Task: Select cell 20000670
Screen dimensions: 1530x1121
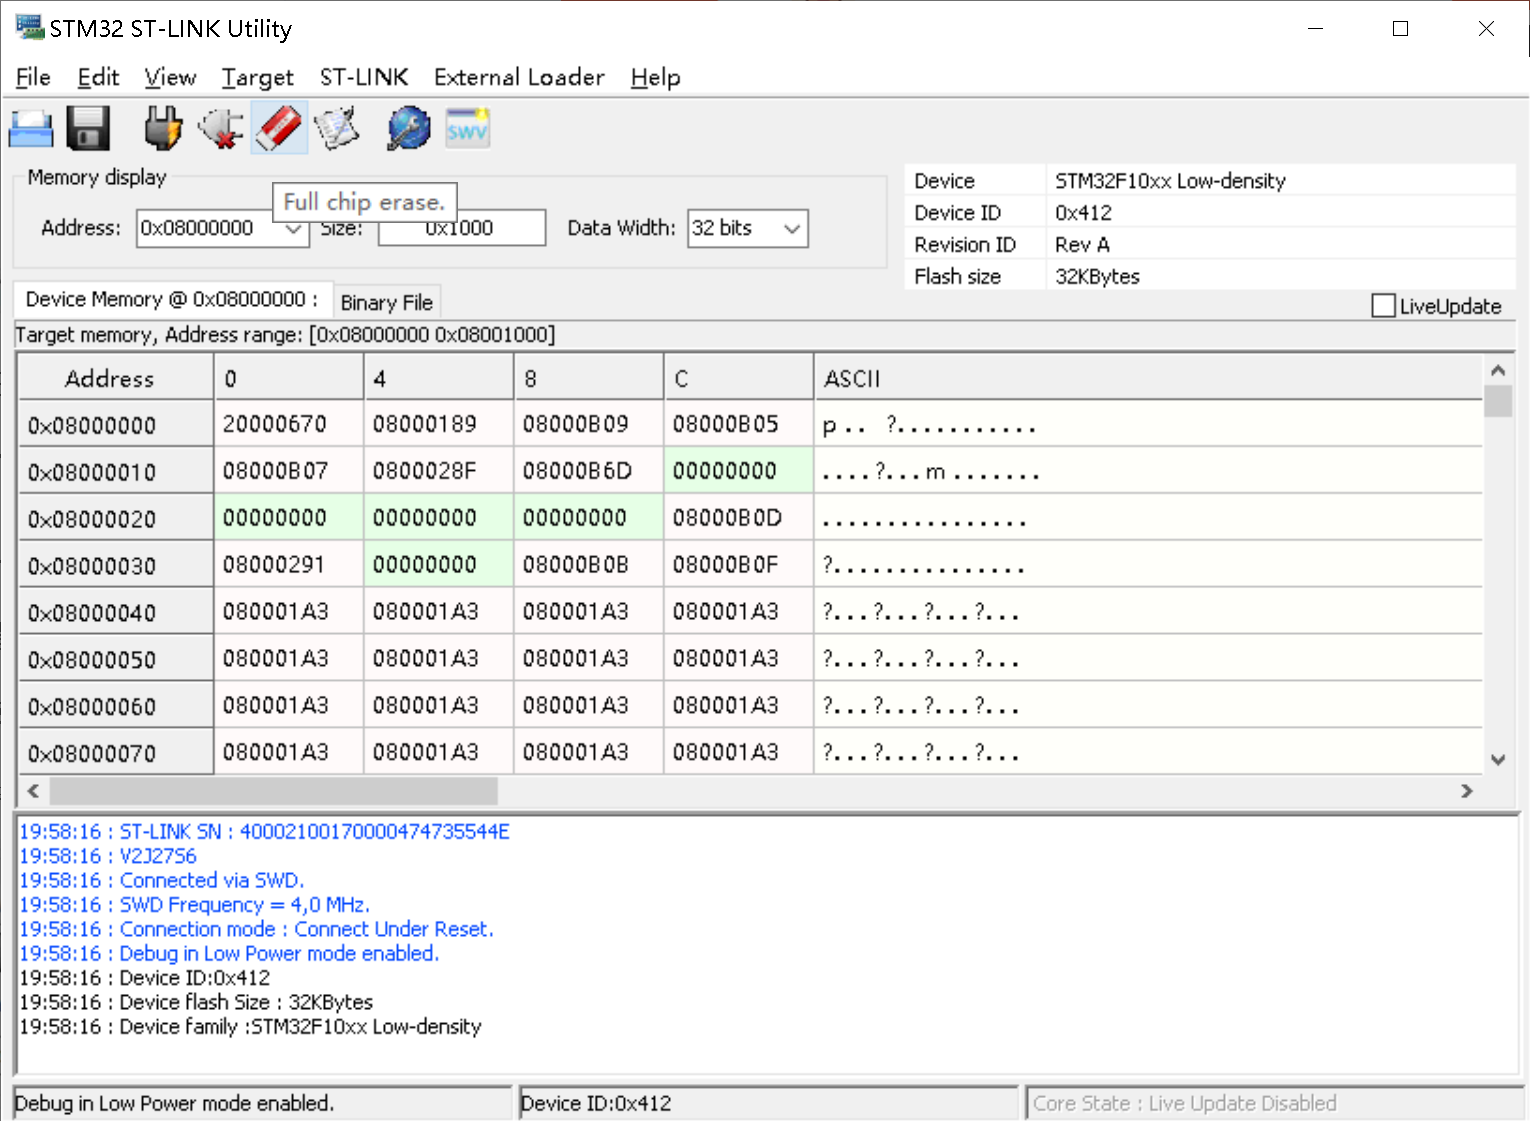Action: (289, 424)
